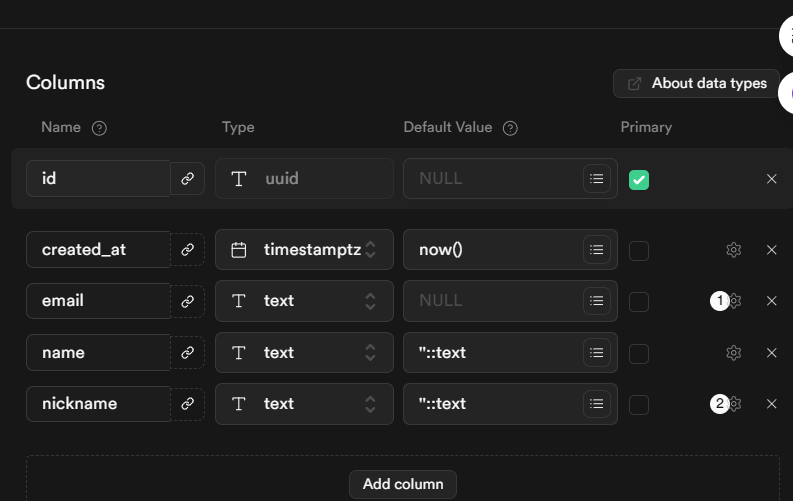
Task: Click help icon beside Default Value header
Action: click(510, 128)
